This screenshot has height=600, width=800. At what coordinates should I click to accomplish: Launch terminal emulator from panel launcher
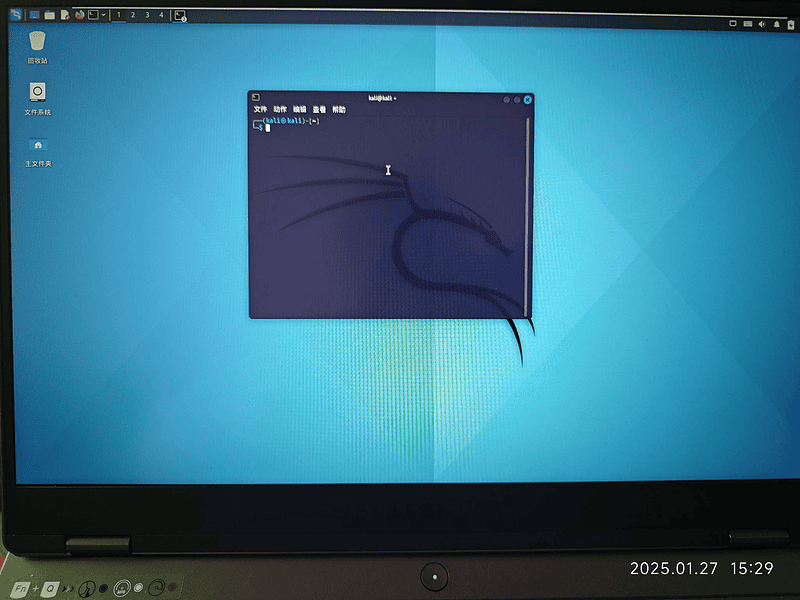tap(93, 15)
